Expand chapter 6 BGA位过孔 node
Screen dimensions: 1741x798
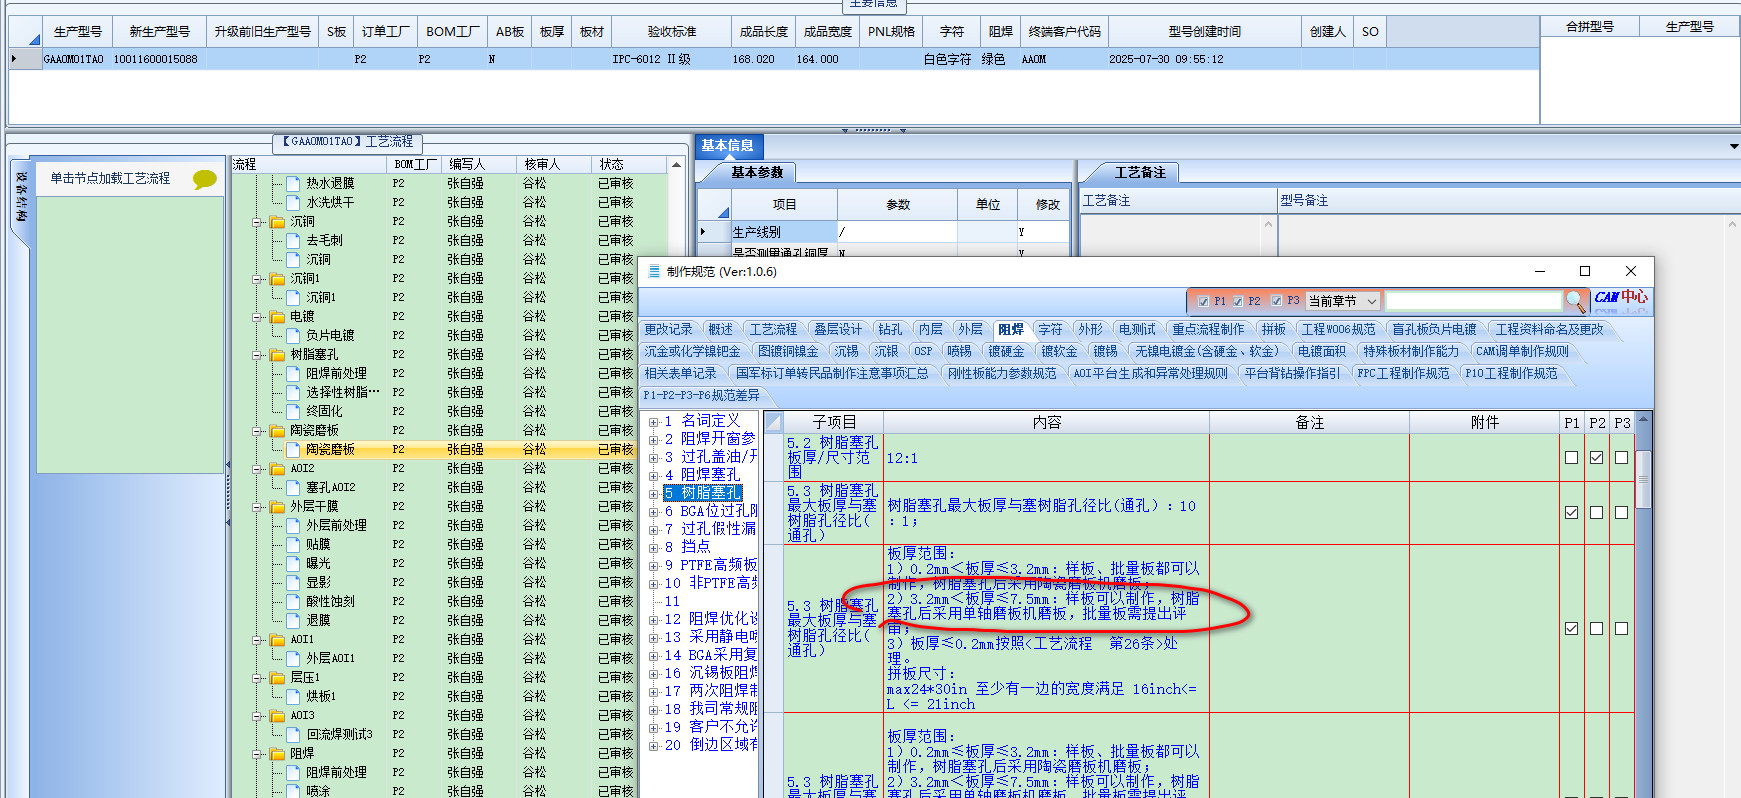(x=653, y=512)
